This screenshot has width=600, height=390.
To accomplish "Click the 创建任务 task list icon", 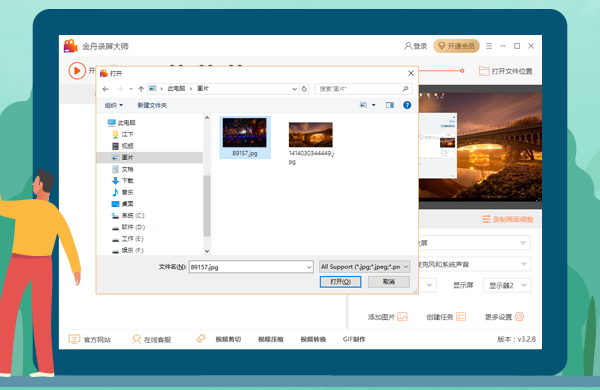I will (x=461, y=317).
